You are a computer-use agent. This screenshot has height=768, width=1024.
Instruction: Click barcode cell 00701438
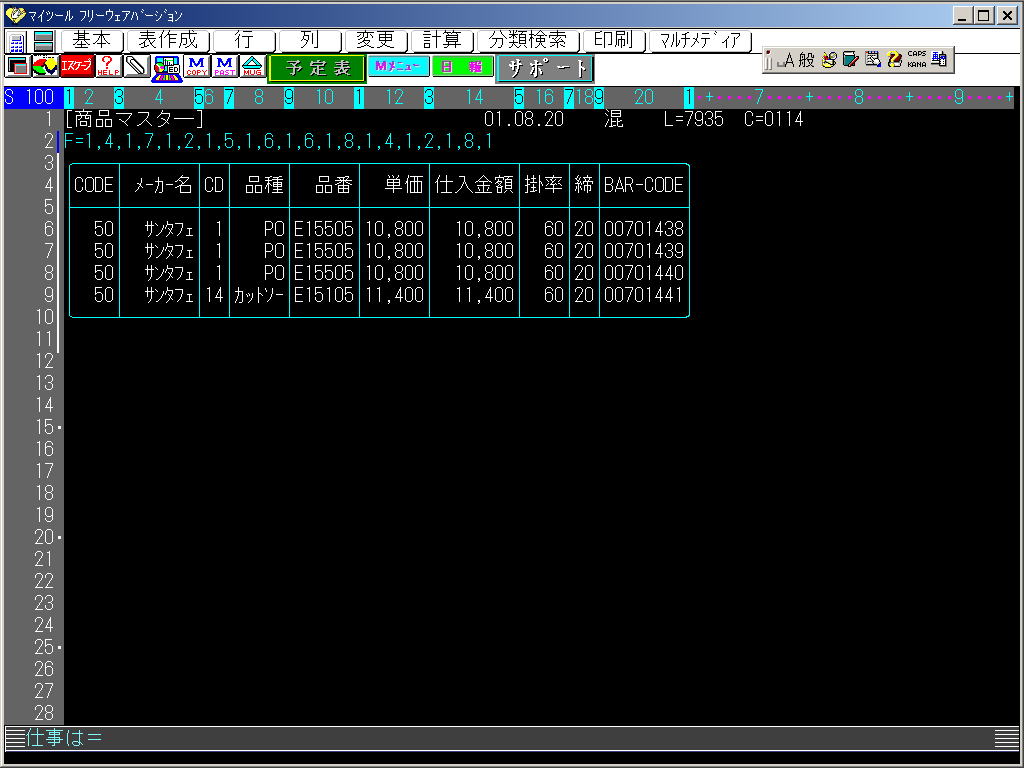[644, 229]
